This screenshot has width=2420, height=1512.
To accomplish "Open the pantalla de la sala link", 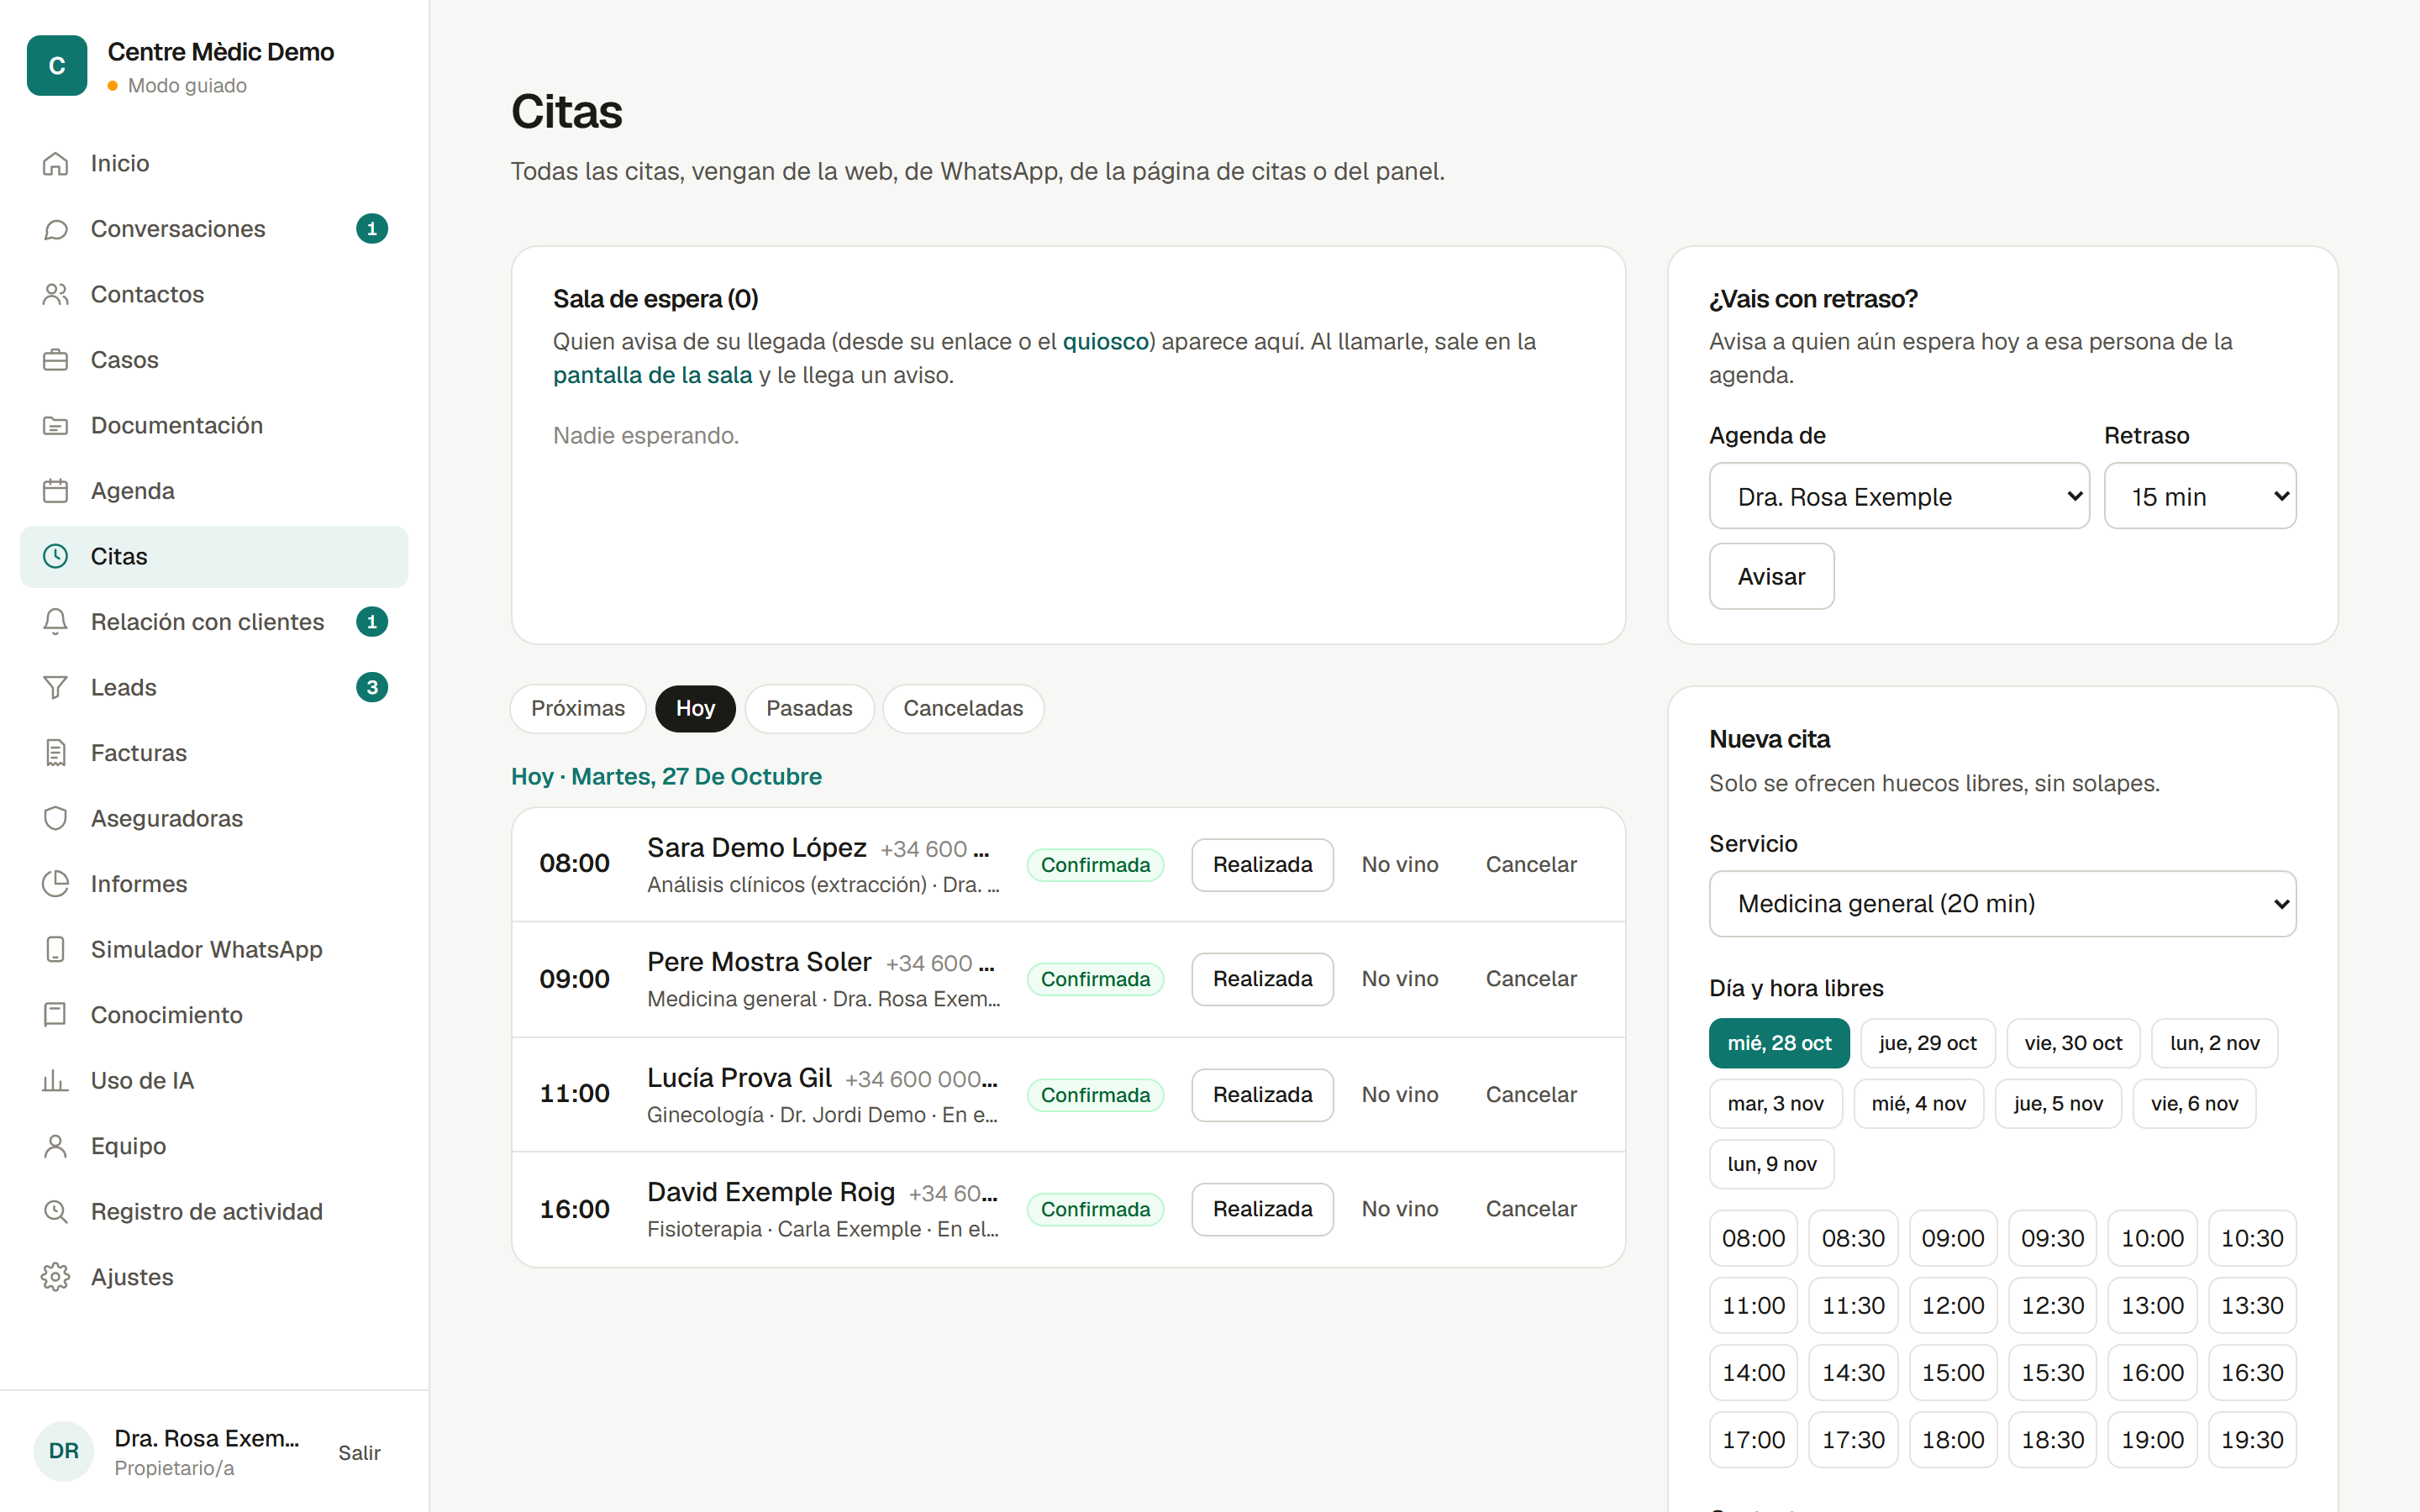I will pyautogui.click(x=652, y=375).
